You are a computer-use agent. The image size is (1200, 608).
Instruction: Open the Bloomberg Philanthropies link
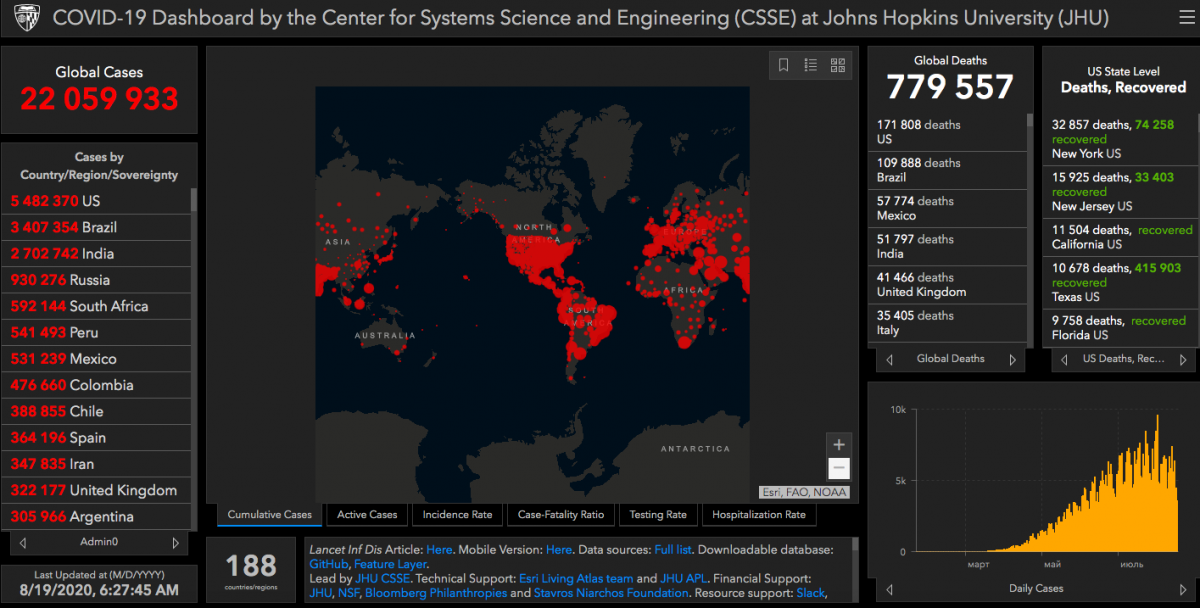tap(436, 593)
